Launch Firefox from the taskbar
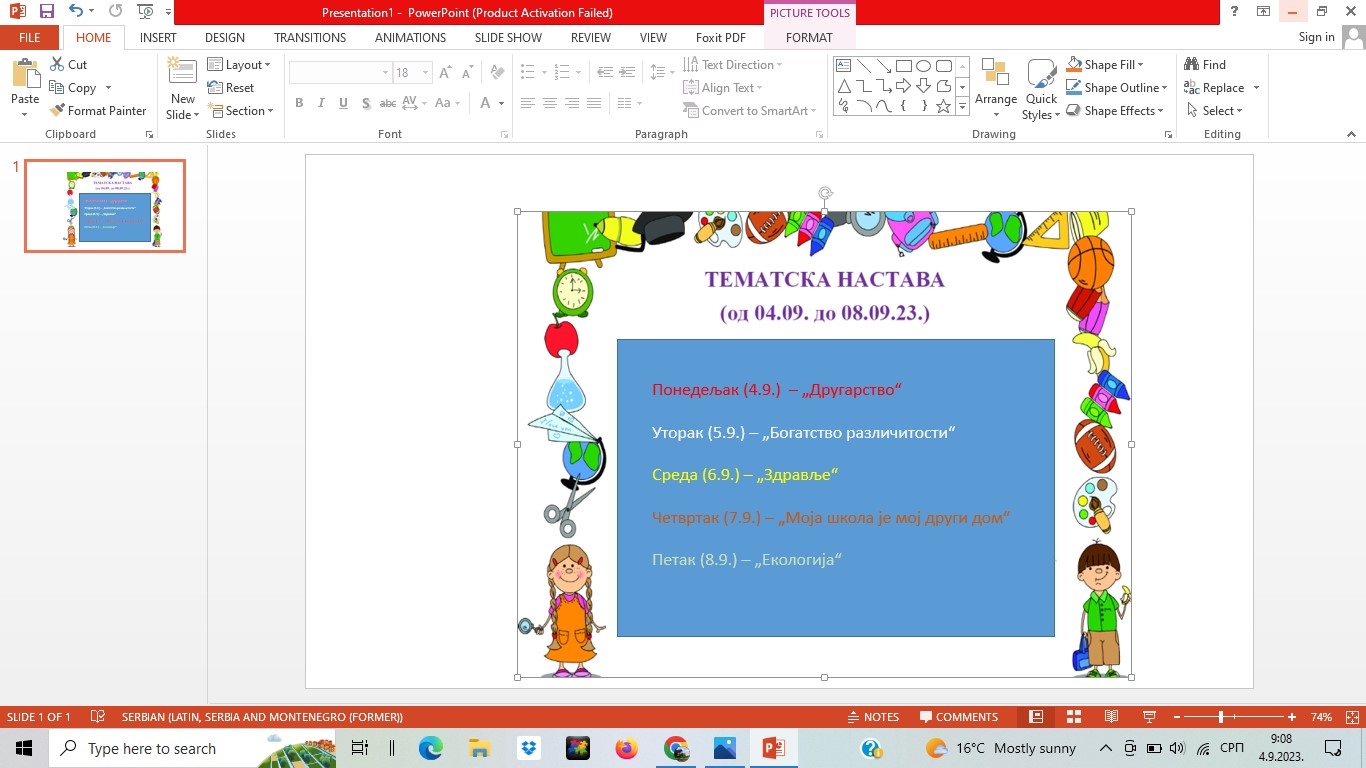 tap(626, 748)
